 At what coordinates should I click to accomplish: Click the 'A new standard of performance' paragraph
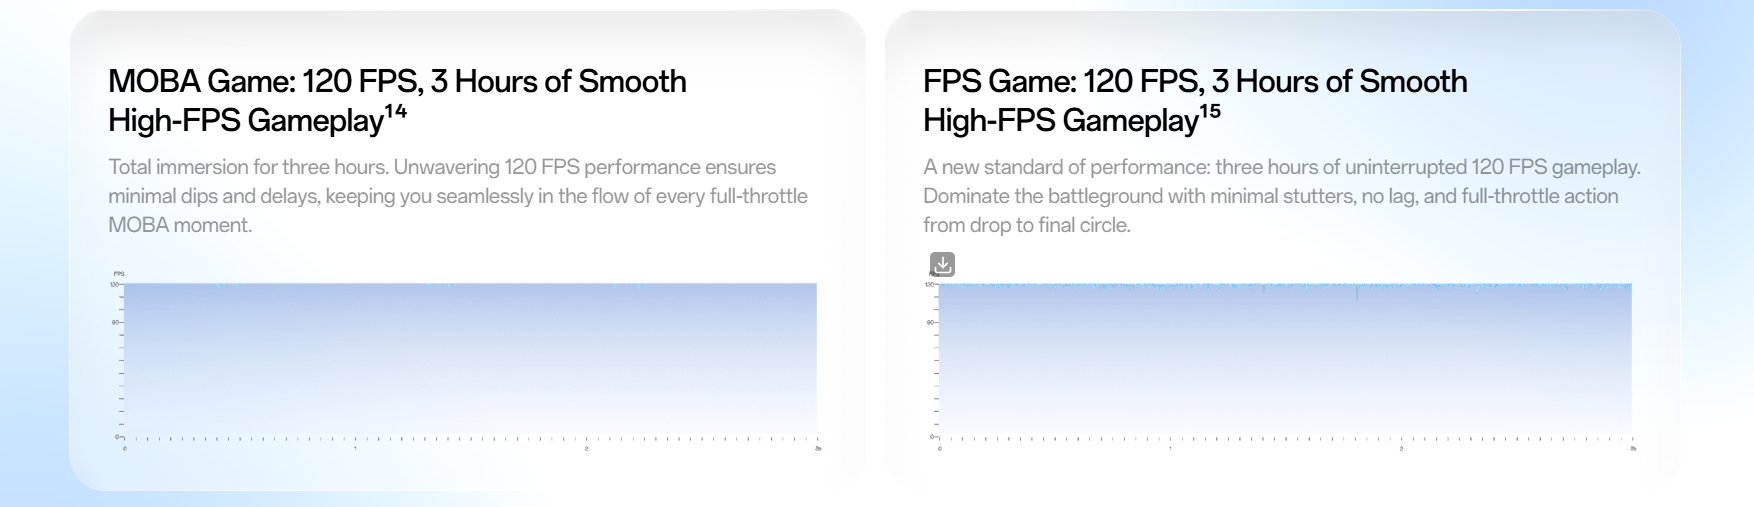tap(1281, 196)
